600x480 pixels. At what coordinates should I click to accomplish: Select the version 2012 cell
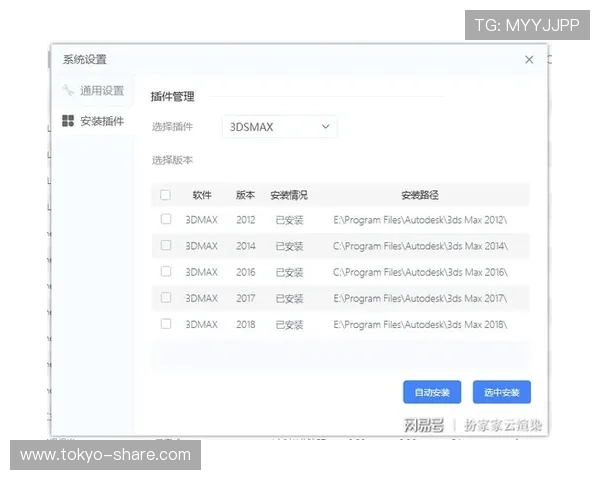click(x=246, y=220)
